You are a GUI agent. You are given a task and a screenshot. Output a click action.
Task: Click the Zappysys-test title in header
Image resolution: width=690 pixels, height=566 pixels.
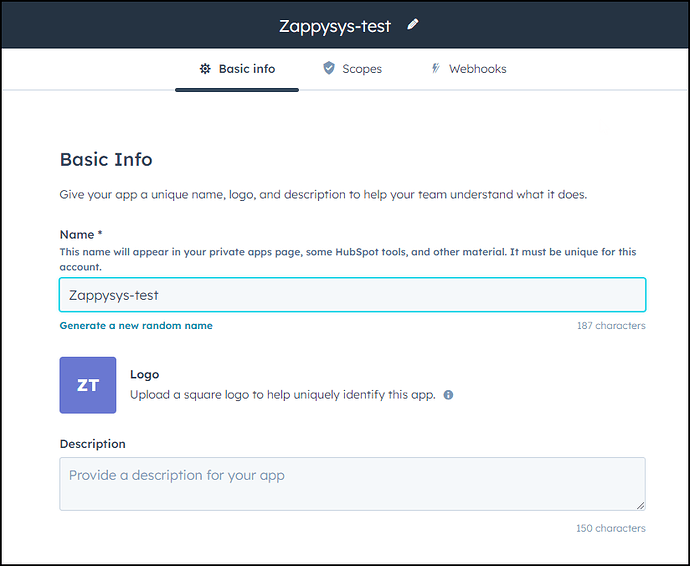335,26
